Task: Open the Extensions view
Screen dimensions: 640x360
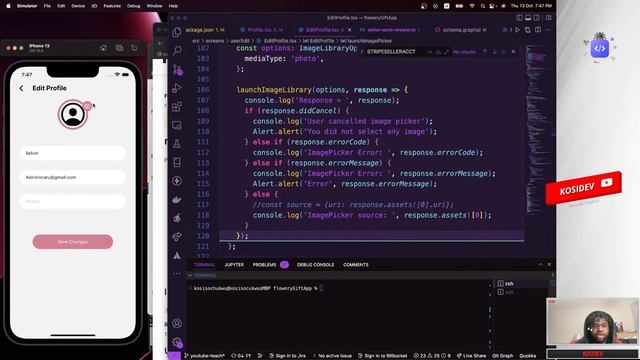Action: click(177, 107)
